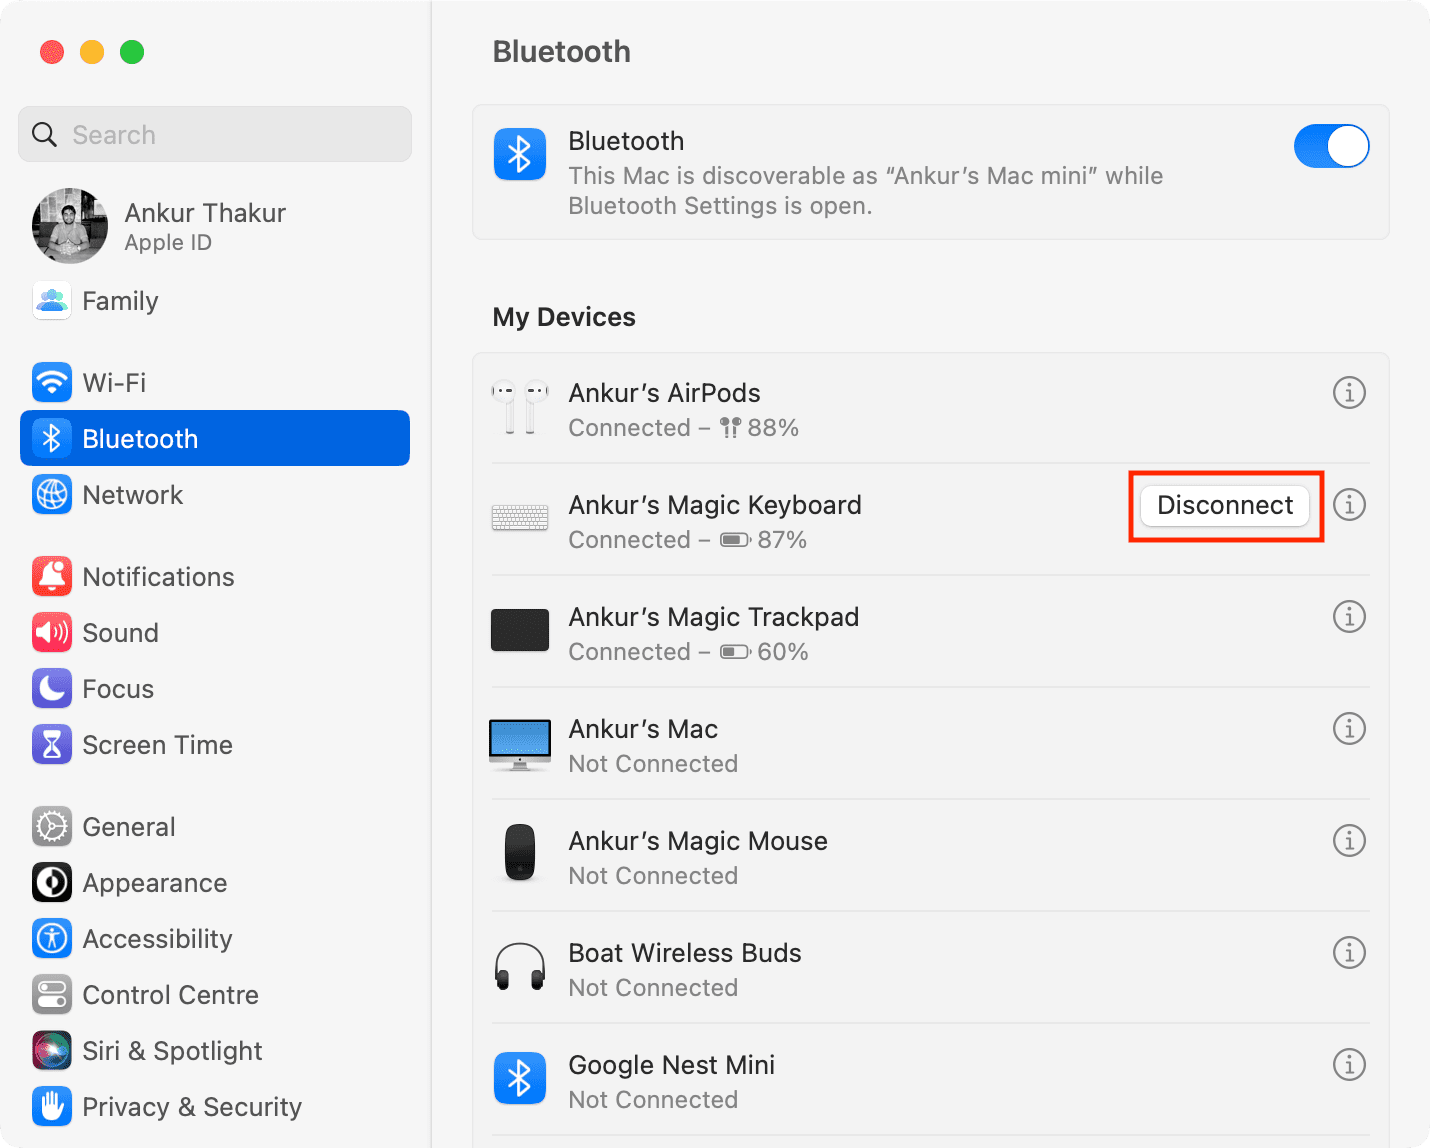Open info for Google Nest Mini
Screen dimensions: 1430x1148
[x=1349, y=1065]
